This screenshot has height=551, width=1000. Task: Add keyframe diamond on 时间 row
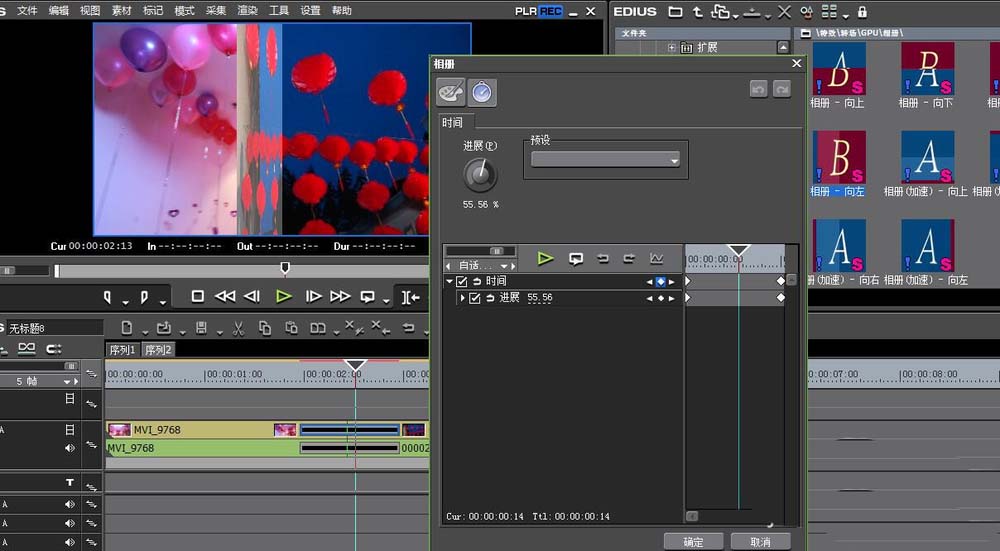pyautogui.click(x=660, y=281)
